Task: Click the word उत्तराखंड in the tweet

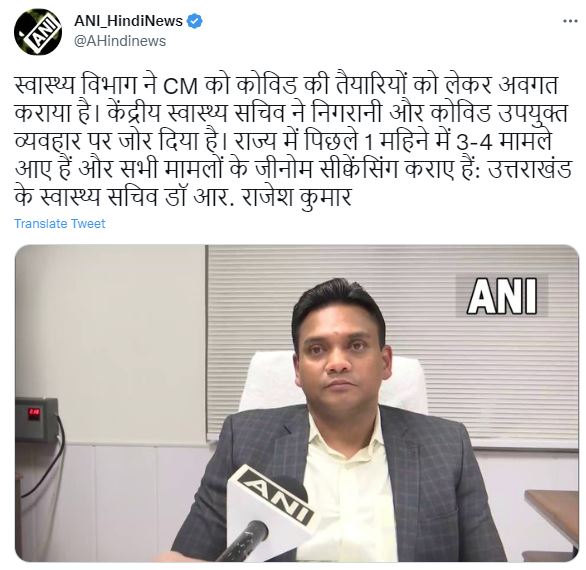Action: click(530, 169)
